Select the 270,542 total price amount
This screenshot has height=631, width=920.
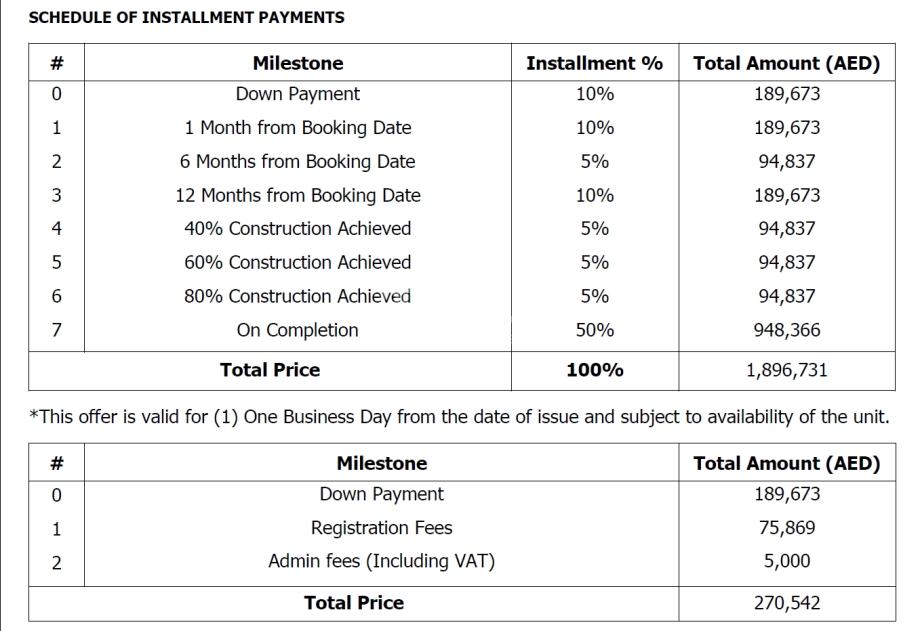[786, 603]
